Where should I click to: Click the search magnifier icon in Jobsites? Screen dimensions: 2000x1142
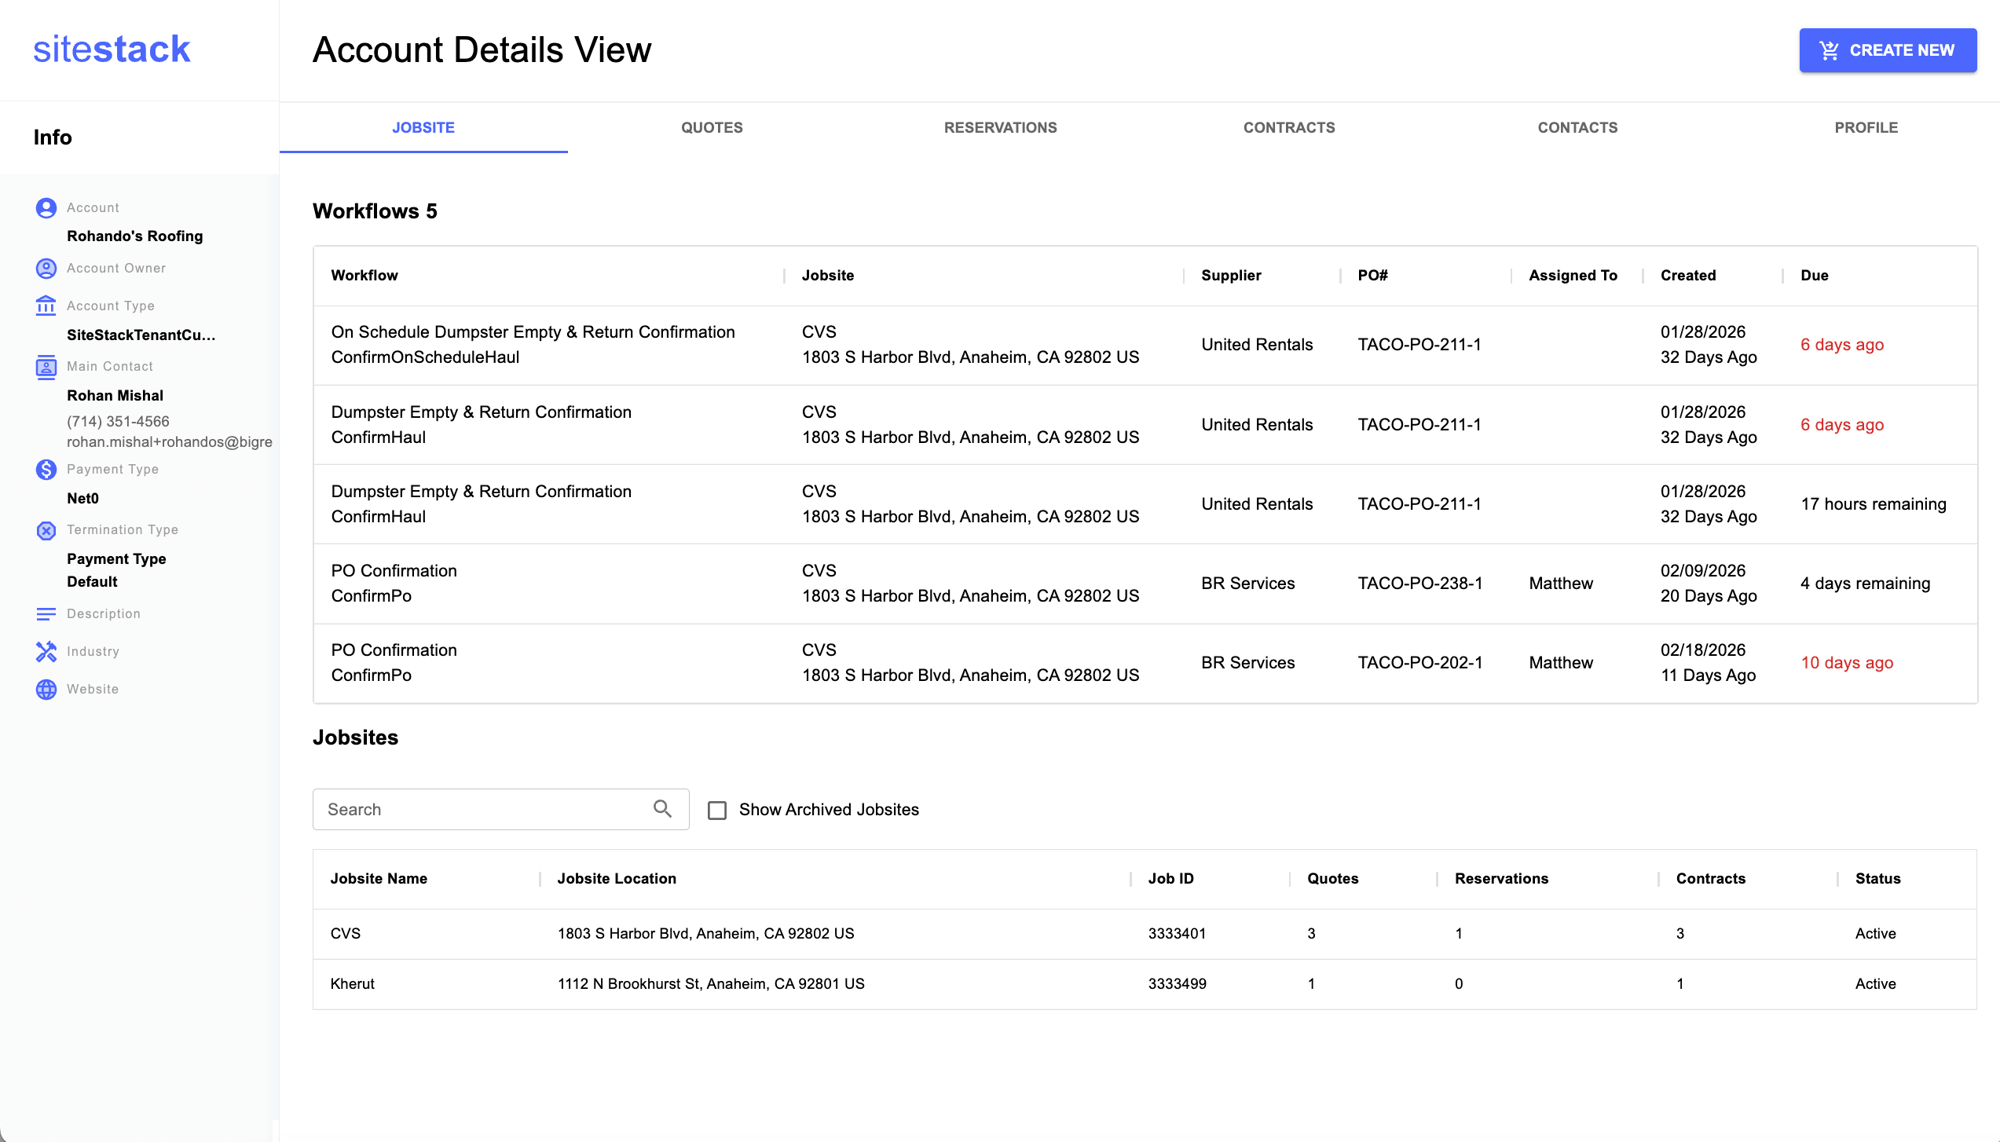click(663, 809)
